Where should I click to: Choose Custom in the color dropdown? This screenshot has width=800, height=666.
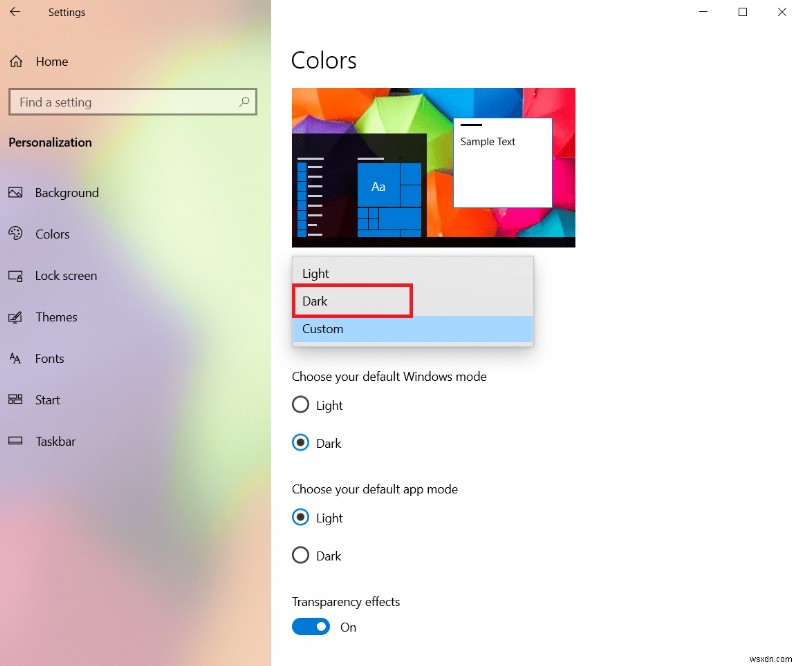tap(413, 329)
